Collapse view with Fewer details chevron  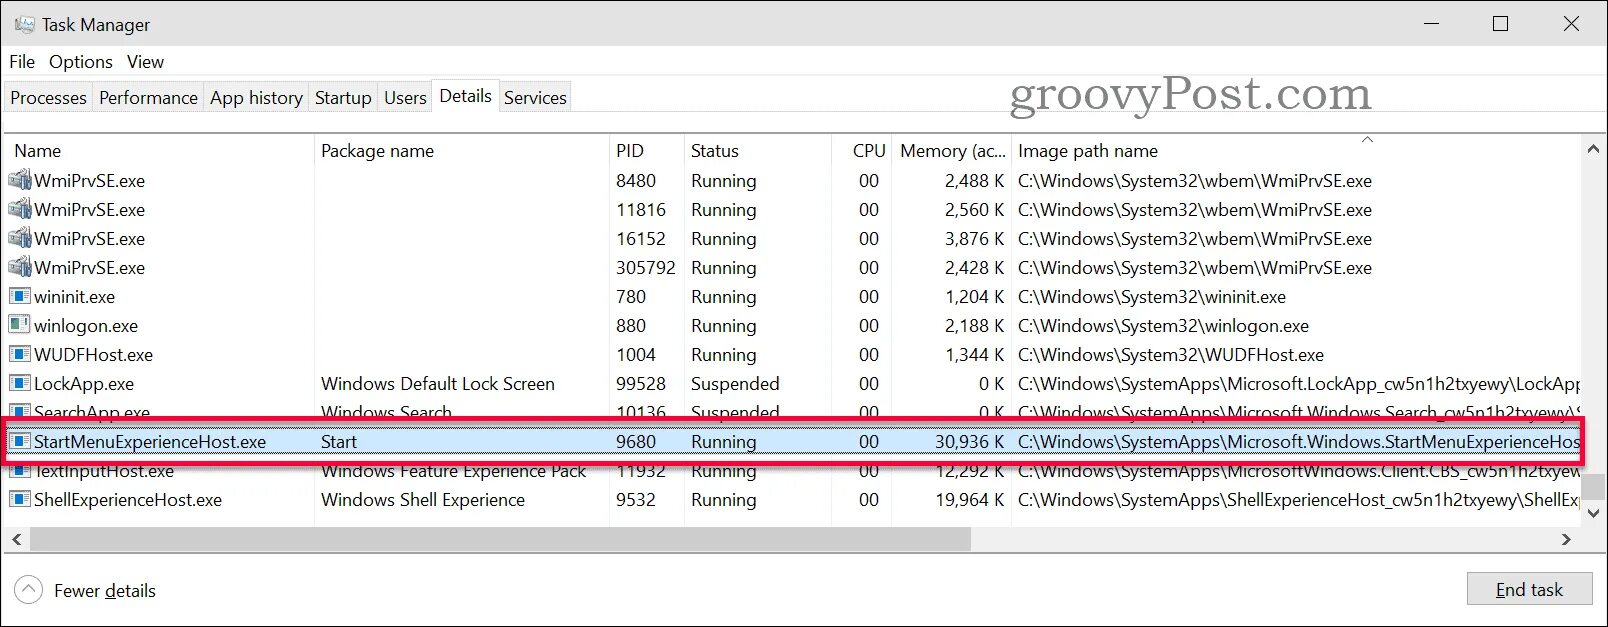click(29, 590)
